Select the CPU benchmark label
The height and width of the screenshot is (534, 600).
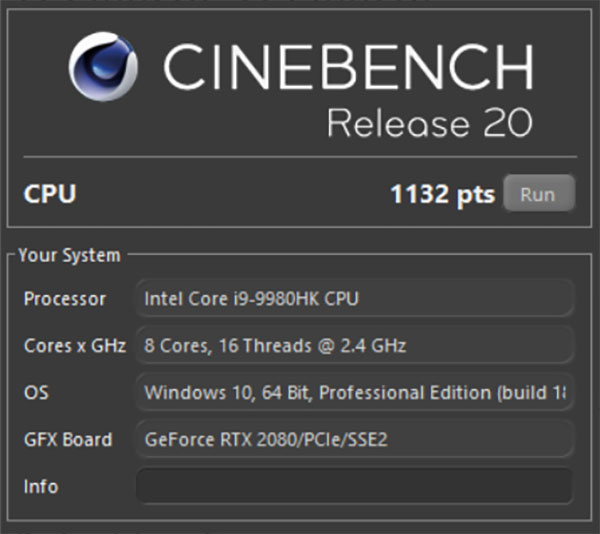(50, 193)
